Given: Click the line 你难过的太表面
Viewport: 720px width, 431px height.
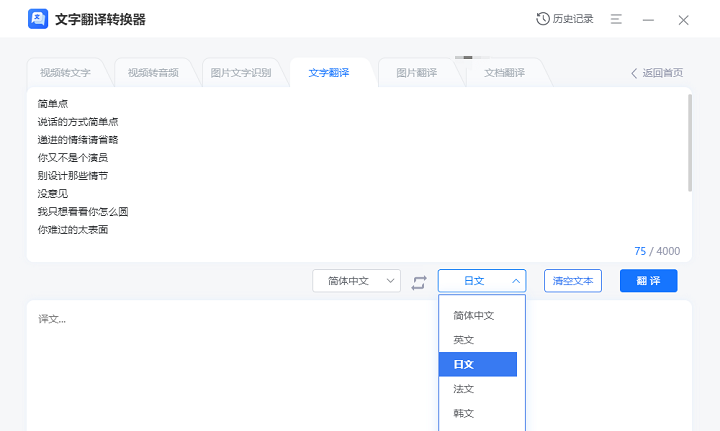Looking at the screenshot, I should (x=73, y=229).
